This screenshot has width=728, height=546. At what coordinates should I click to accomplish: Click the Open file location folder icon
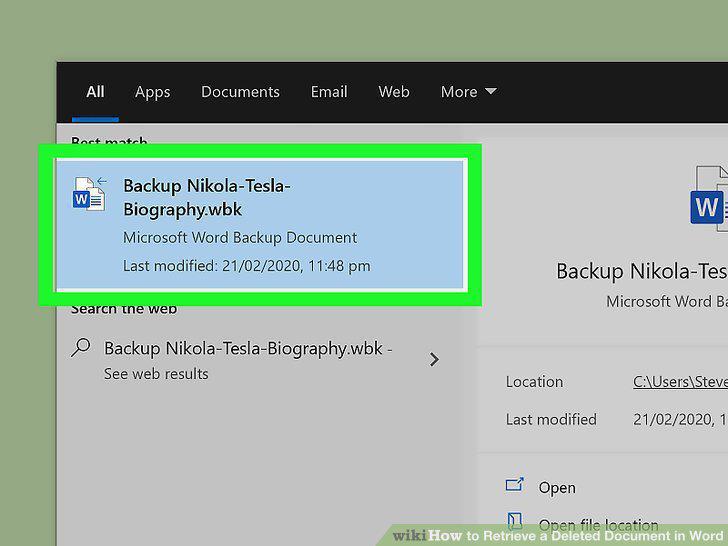click(514, 521)
